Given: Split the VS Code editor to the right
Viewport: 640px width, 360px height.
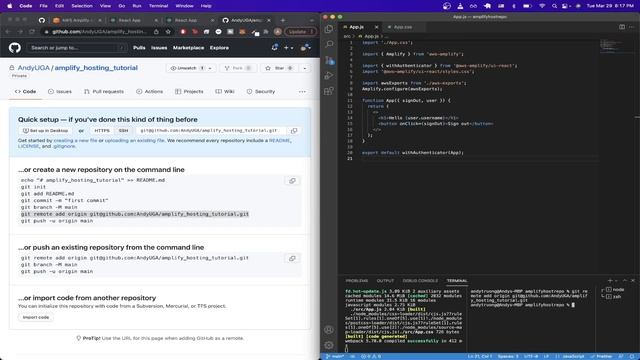Looking at the screenshot, I should point(622,27).
